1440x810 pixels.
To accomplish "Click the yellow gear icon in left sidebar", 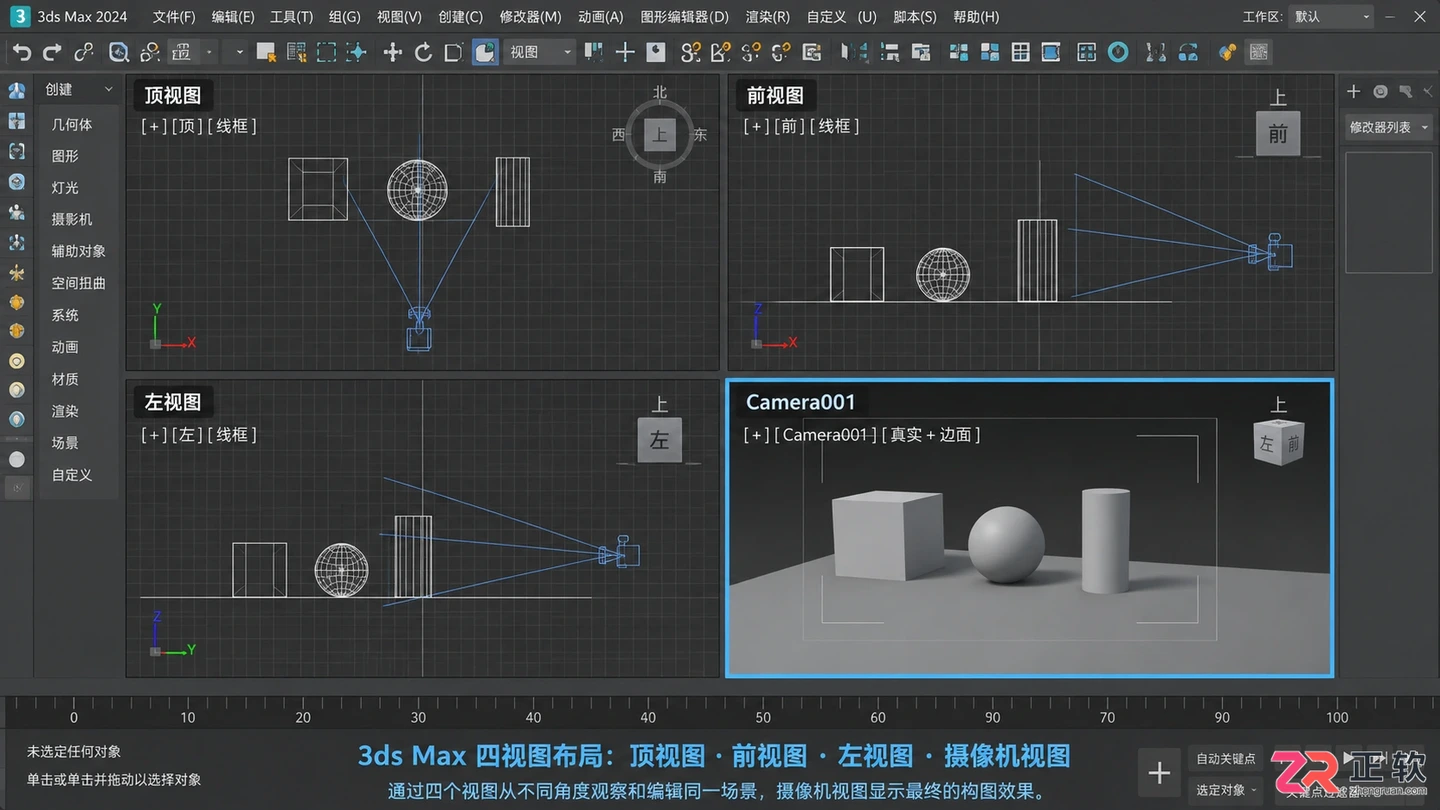I will 17,302.
